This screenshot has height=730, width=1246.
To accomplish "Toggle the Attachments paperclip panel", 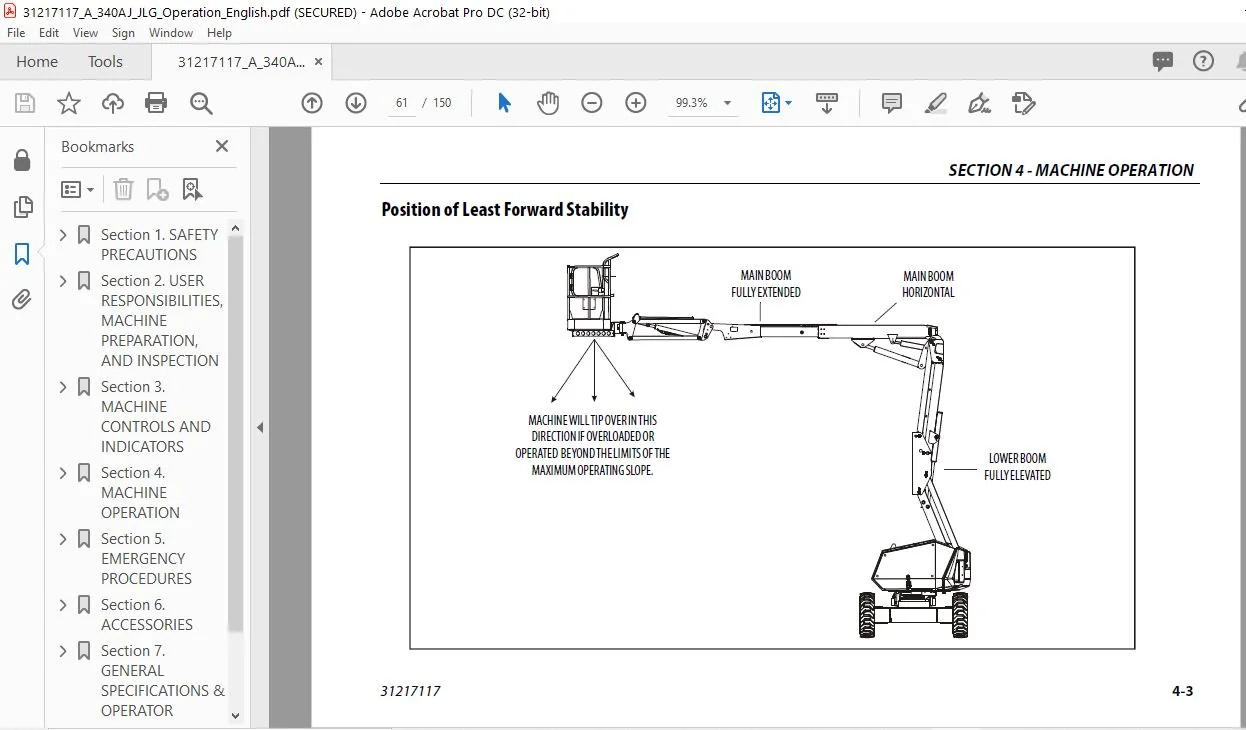I will point(22,299).
